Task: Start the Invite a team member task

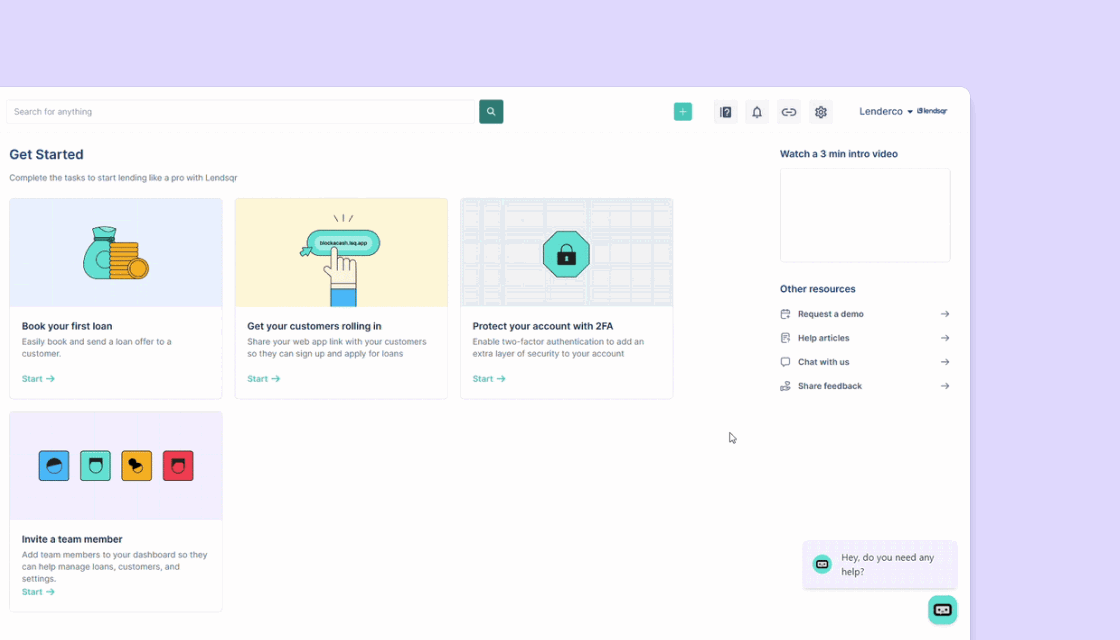Action: [38, 592]
